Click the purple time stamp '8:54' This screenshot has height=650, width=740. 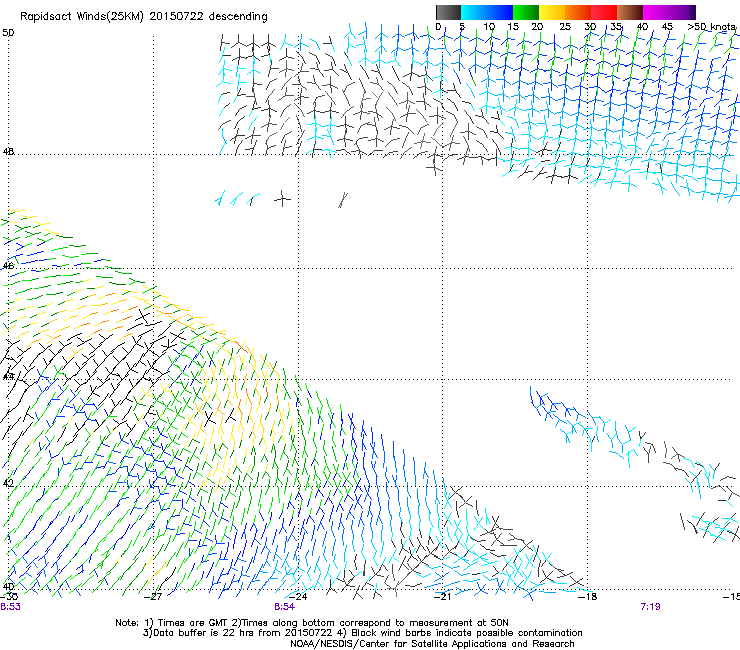pos(285,607)
